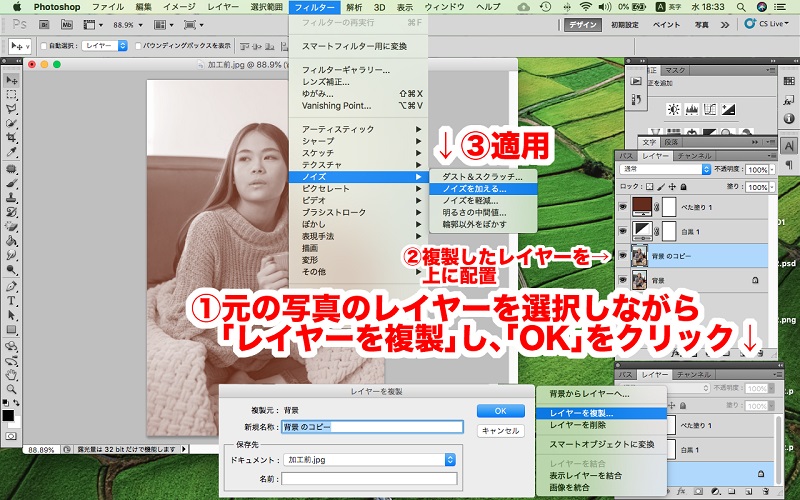Viewport: 800px width, 500px height.
Task: Hide the 白黒 1 layer
Action: click(x=622, y=231)
